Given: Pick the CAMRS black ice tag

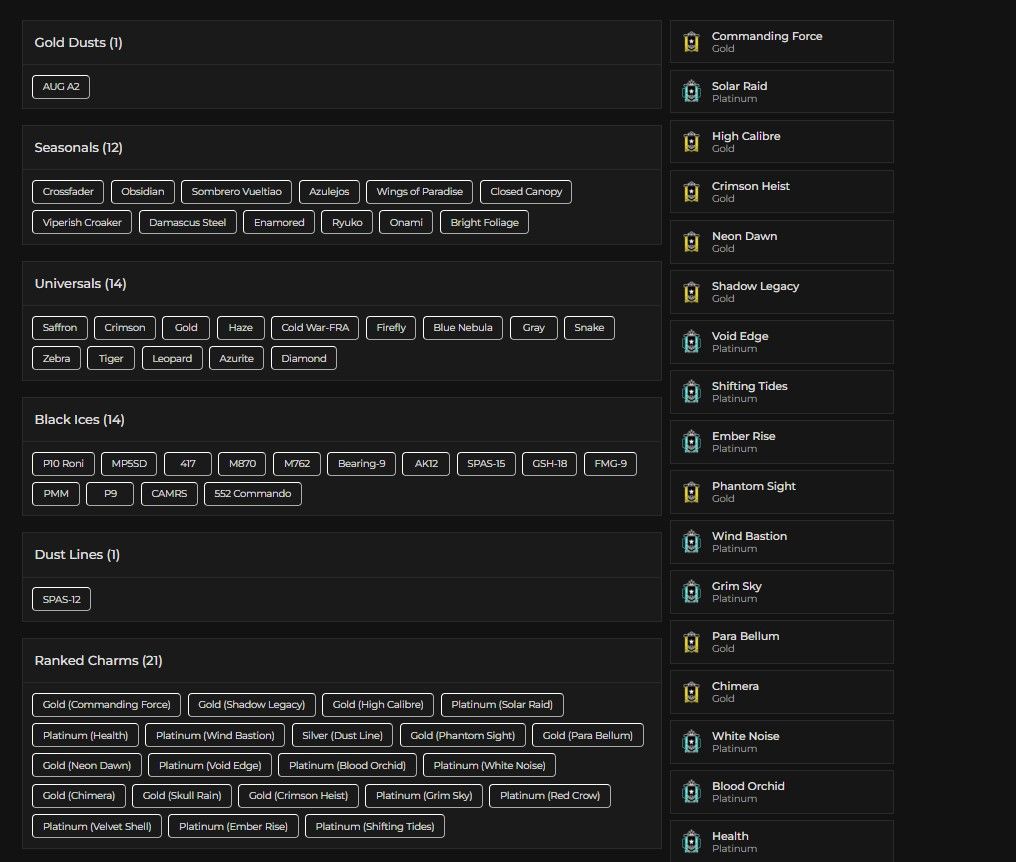Looking at the screenshot, I should 169,494.
